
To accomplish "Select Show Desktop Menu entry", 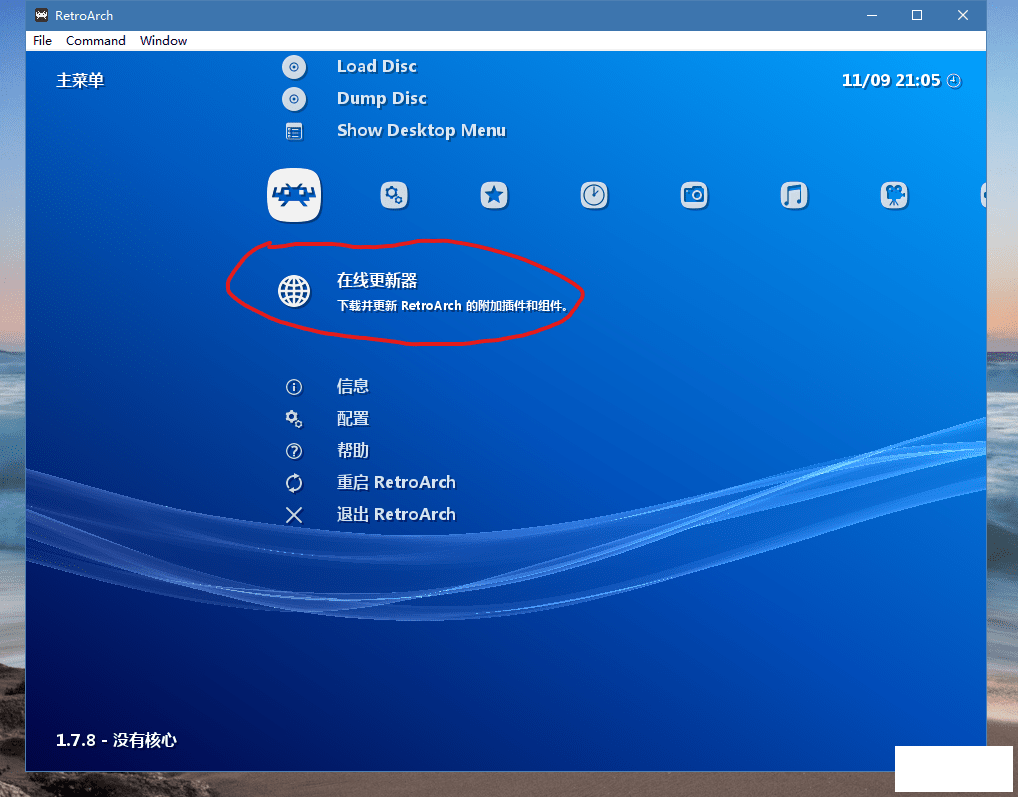I will click(x=421, y=130).
